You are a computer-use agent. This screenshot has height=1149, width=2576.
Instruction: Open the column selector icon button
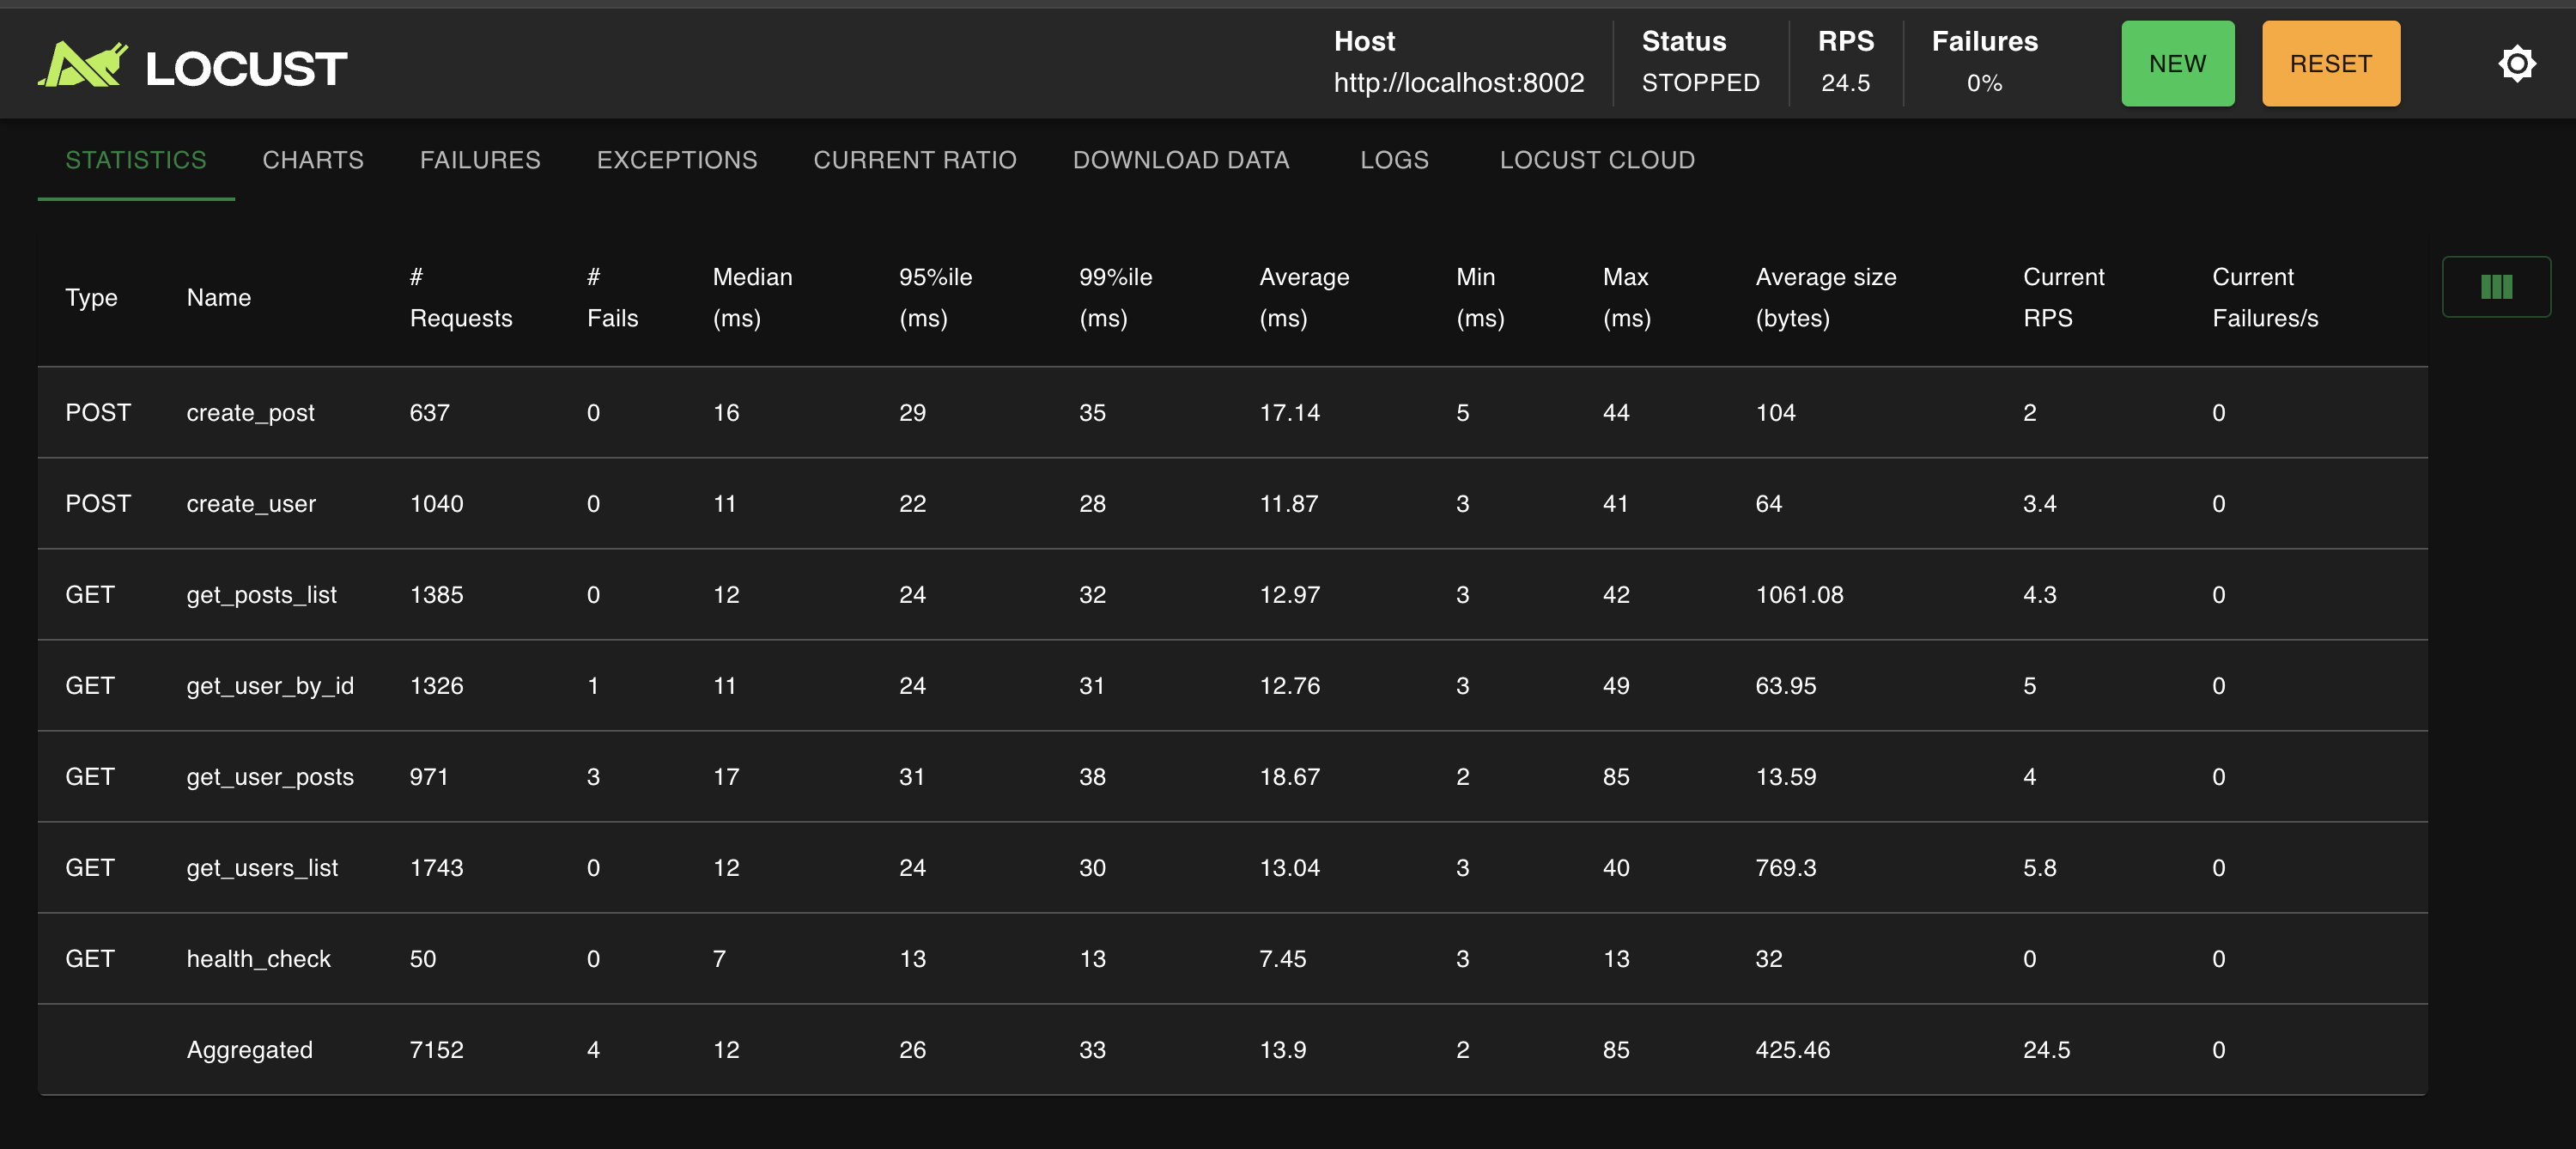[2495, 287]
